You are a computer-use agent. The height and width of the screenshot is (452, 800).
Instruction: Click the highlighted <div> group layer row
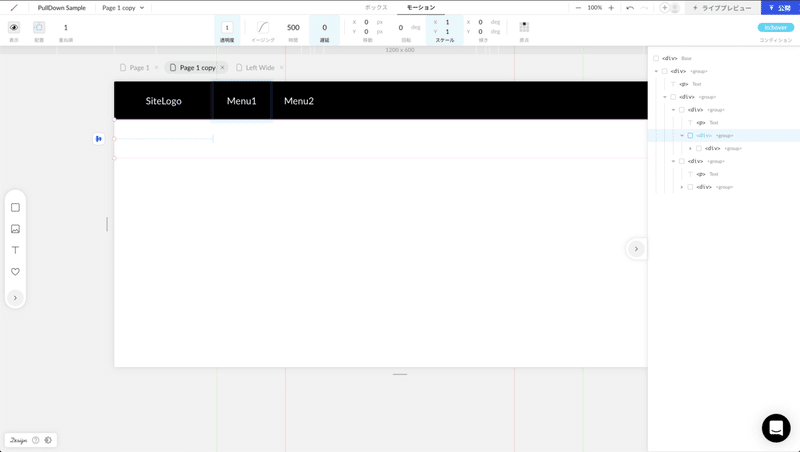723,136
